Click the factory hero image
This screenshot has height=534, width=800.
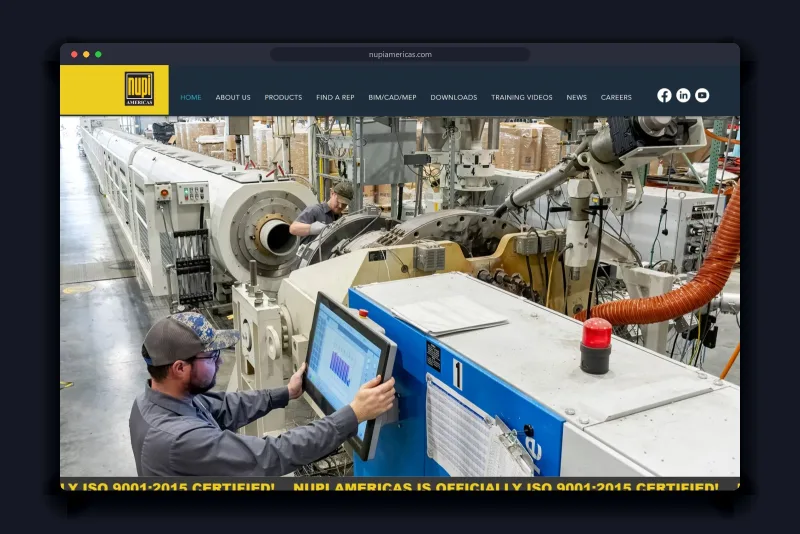pos(400,297)
